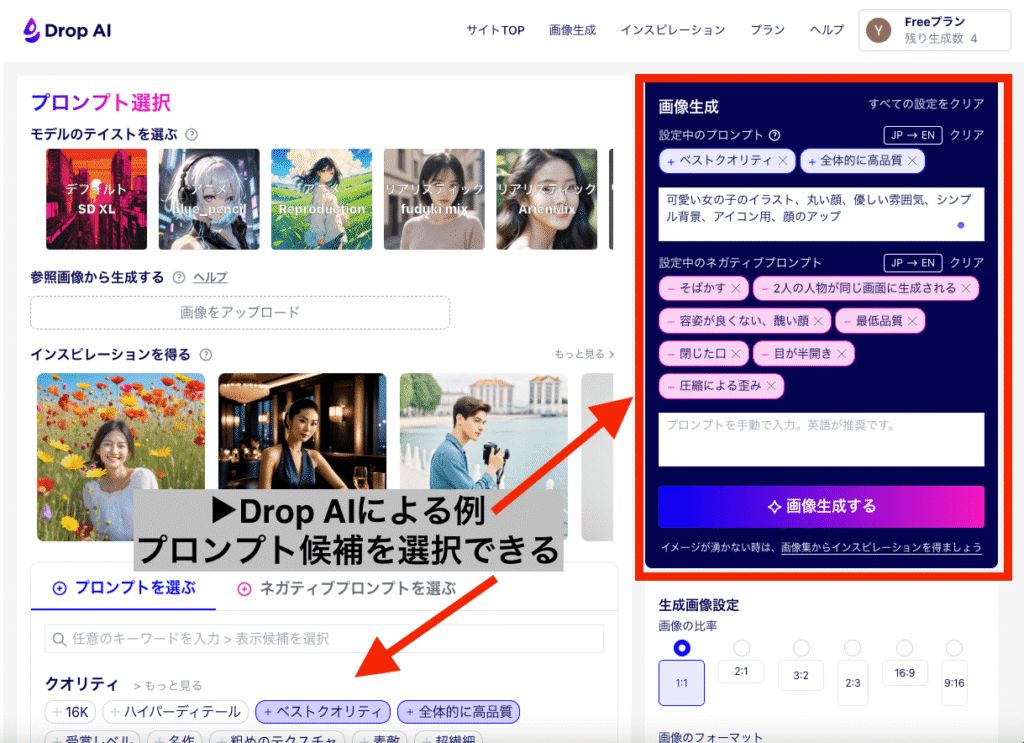Add the 16K quality chip
This screenshot has width=1024, height=743.
(x=71, y=712)
